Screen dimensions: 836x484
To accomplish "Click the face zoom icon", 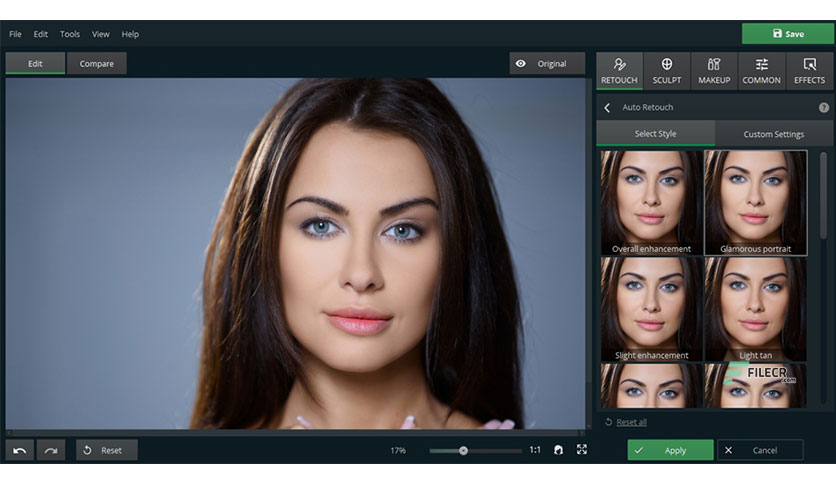I will point(558,450).
